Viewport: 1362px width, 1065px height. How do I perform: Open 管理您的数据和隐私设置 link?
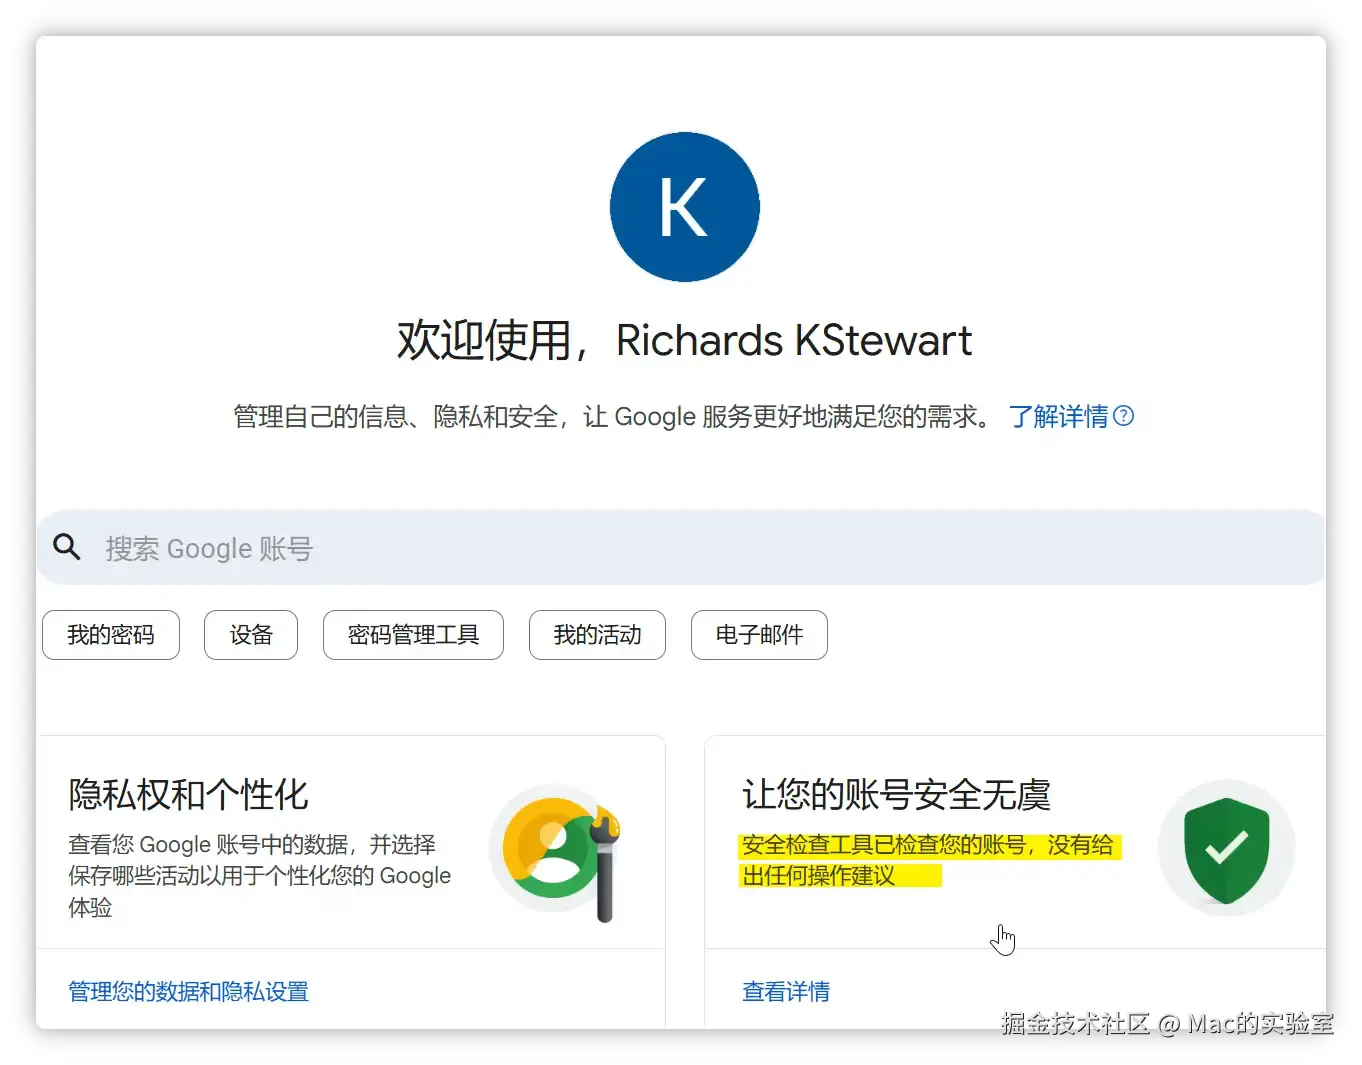(188, 991)
